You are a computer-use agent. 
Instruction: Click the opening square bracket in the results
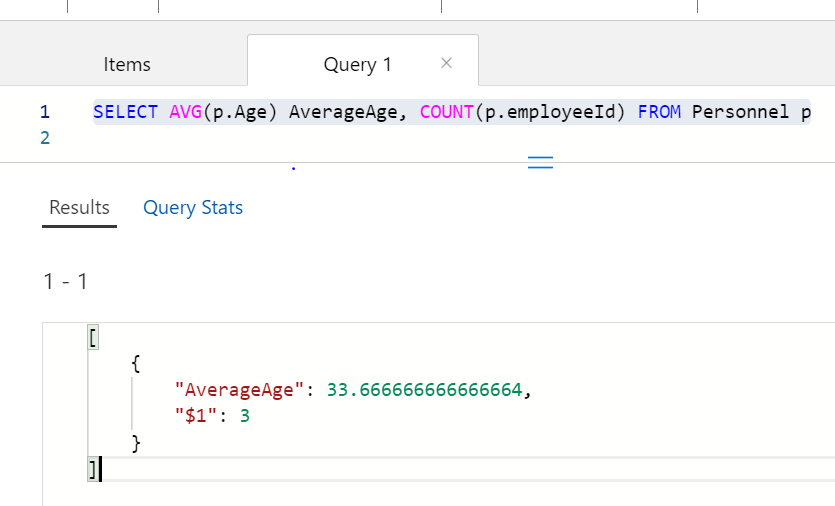tap(92, 338)
